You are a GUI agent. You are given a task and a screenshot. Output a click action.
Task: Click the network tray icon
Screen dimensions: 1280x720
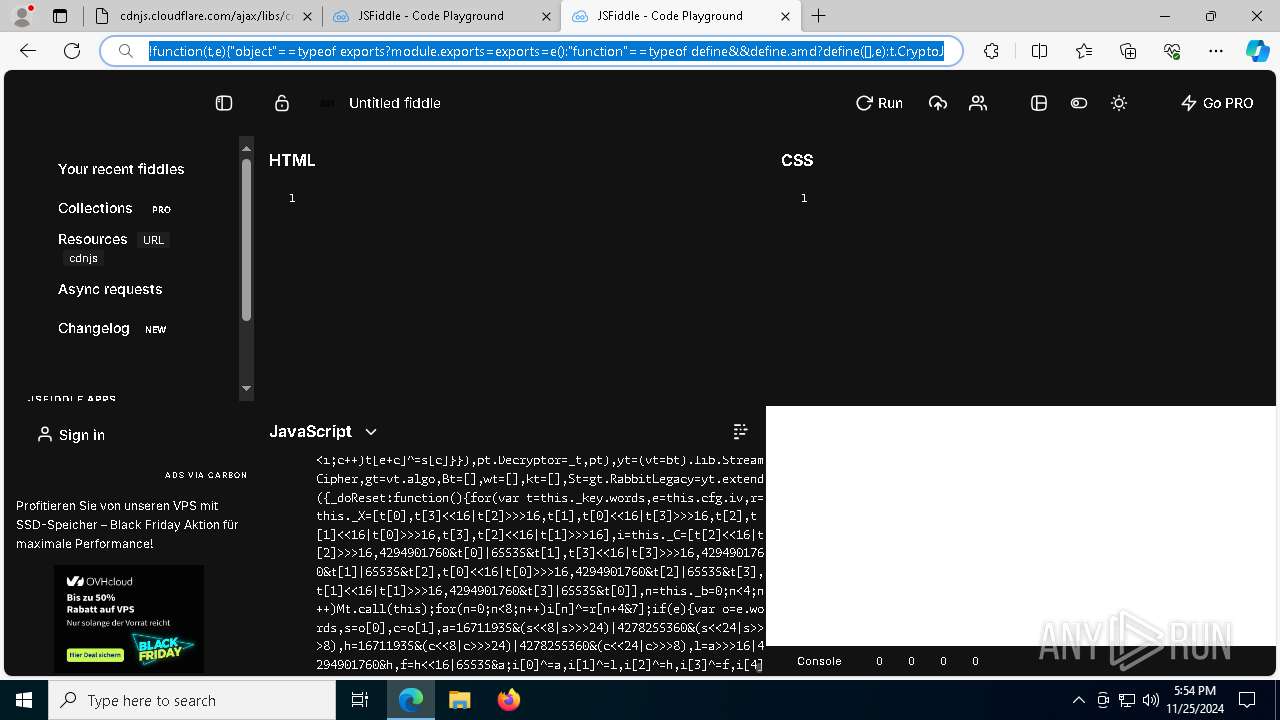pyautogui.click(x=1127, y=700)
